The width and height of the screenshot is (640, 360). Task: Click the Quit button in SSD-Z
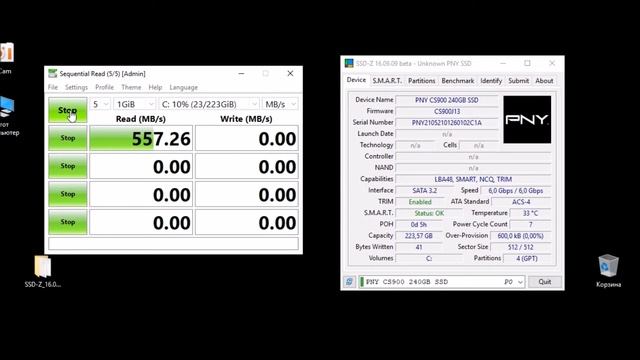(x=544, y=282)
